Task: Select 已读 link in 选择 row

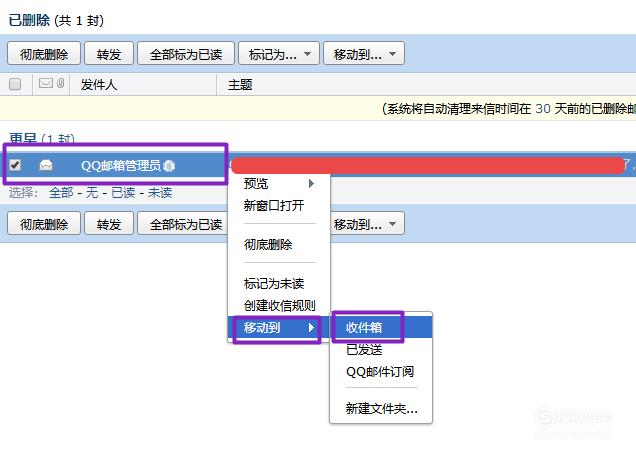Action: (x=123, y=192)
